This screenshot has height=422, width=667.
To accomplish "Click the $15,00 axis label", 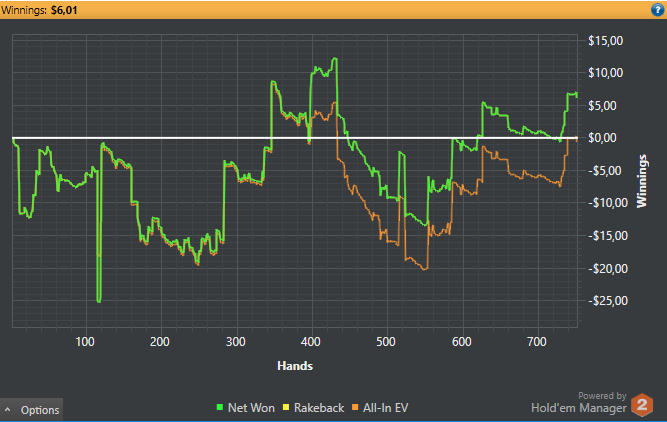I will point(605,41).
